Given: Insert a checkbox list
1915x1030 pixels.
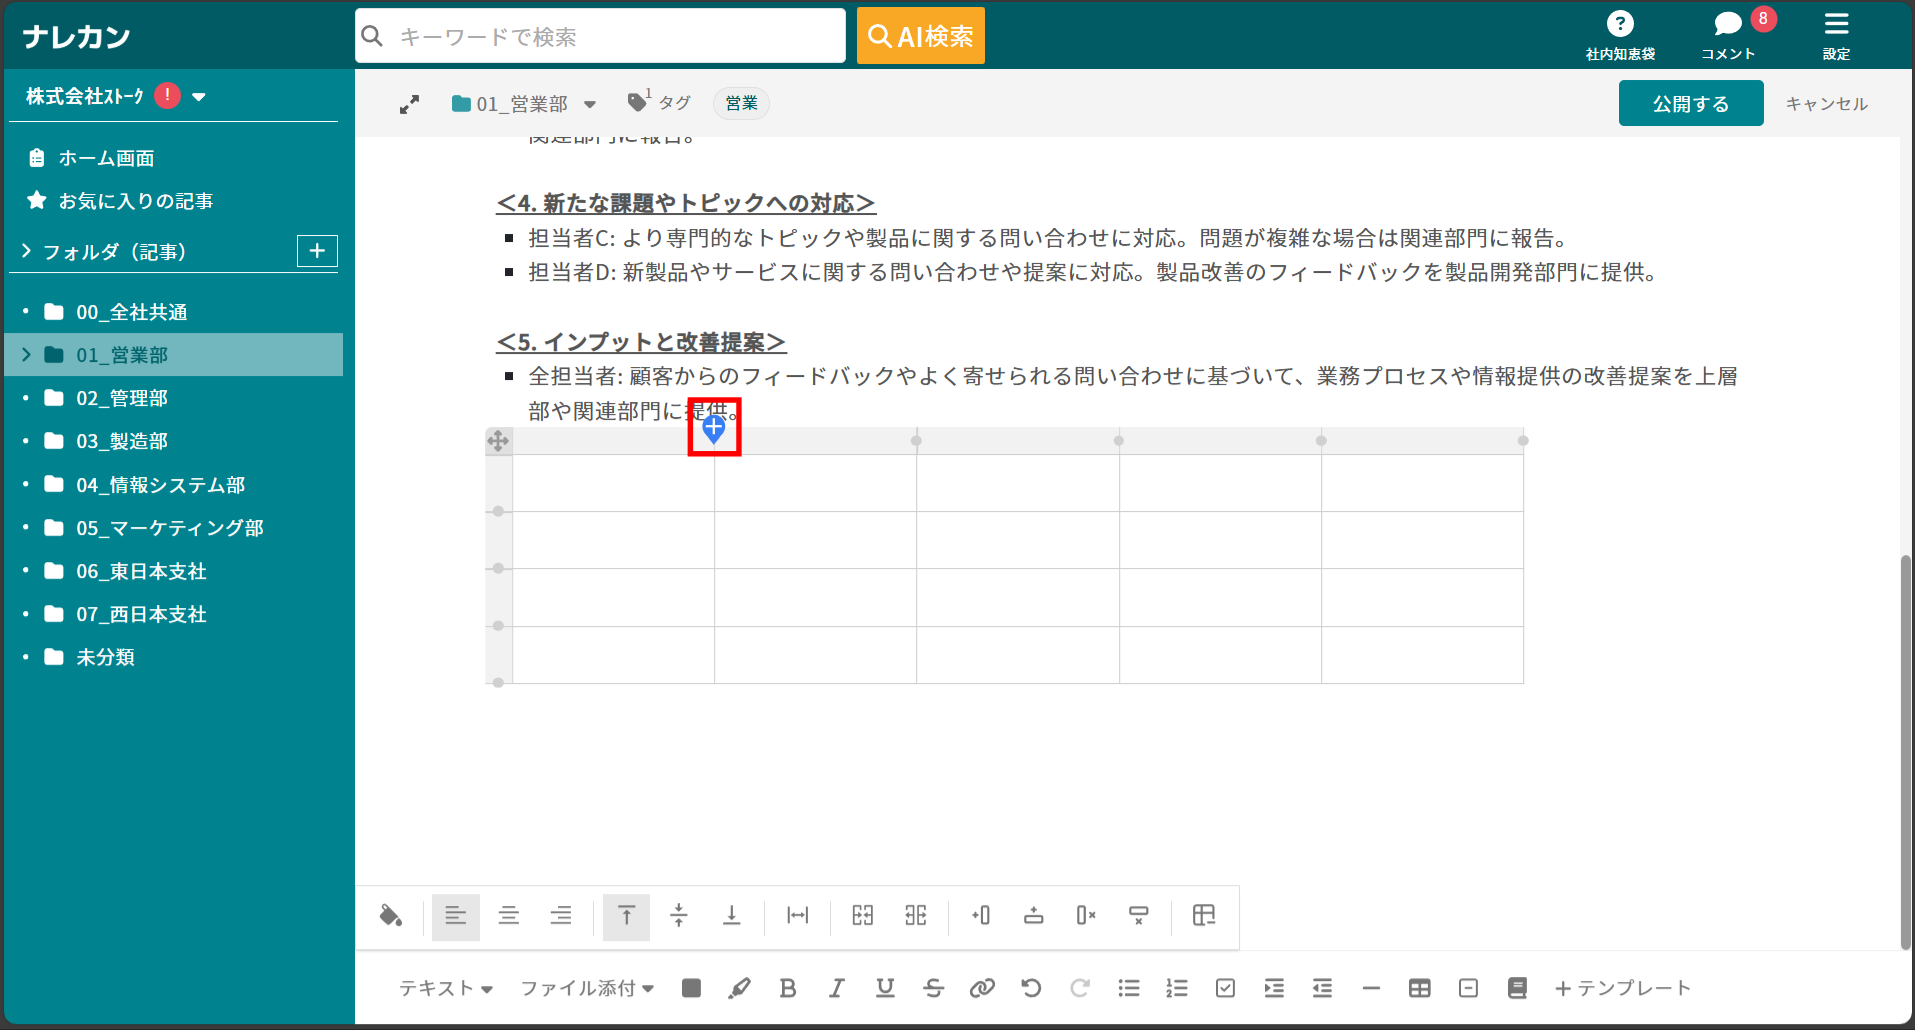Looking at the screenshot, I should point(1224,988).
